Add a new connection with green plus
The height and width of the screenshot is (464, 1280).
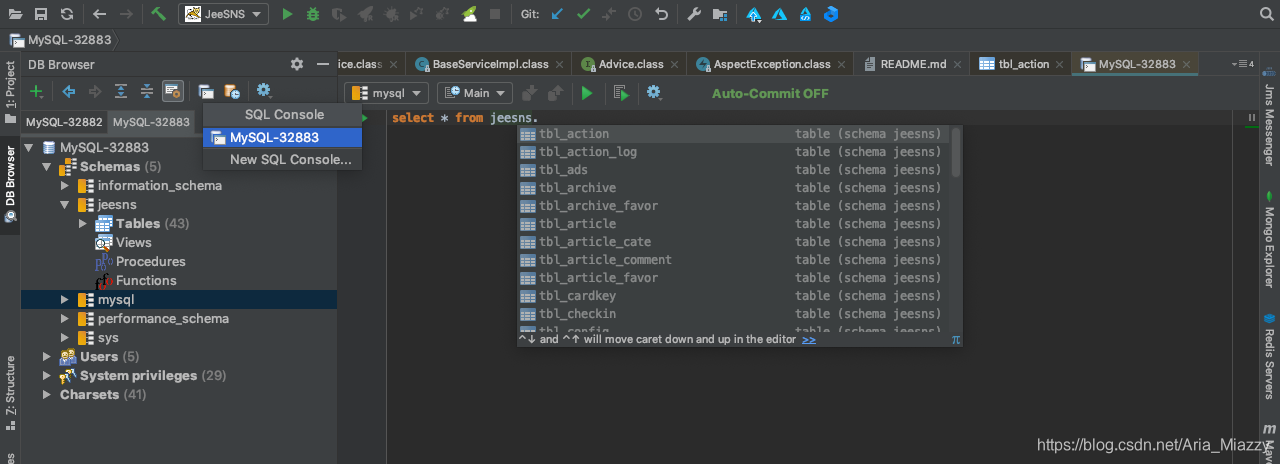coord(36,91)
